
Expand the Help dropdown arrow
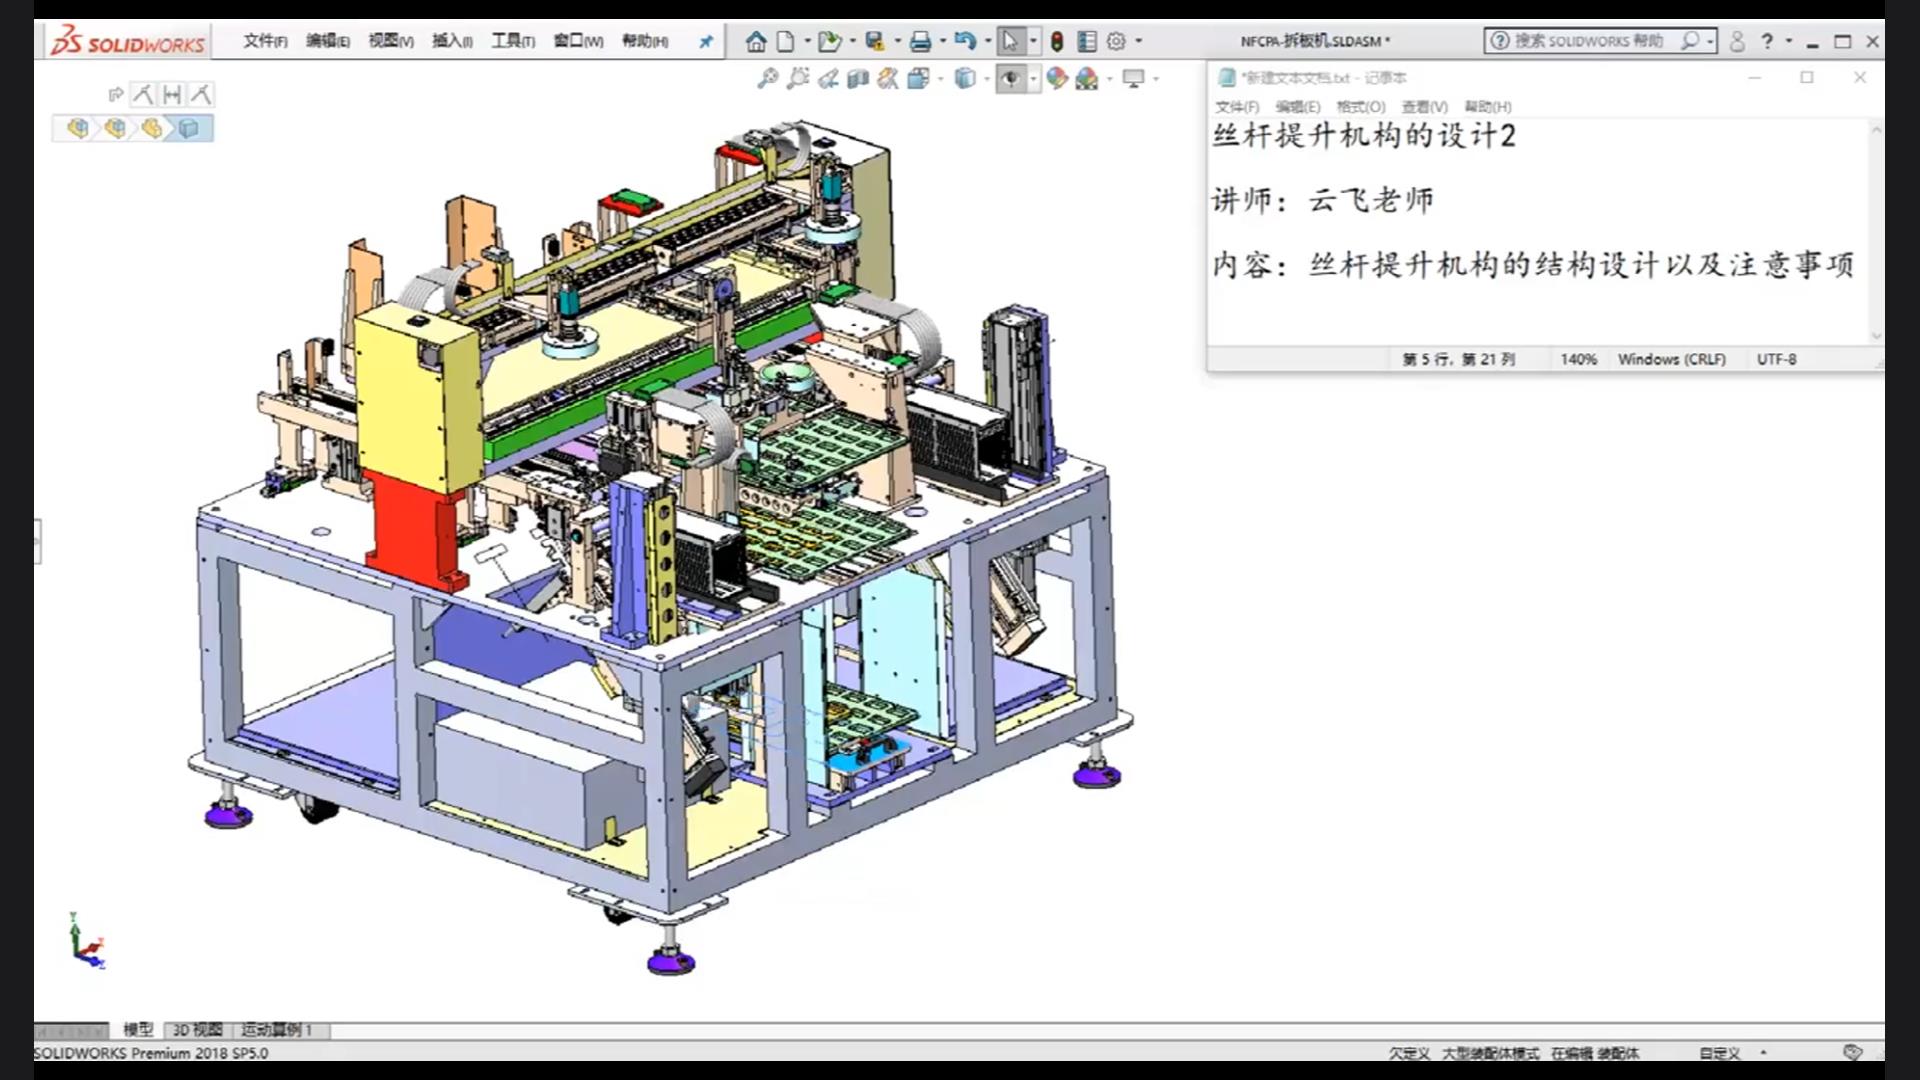click(1789, 41)
